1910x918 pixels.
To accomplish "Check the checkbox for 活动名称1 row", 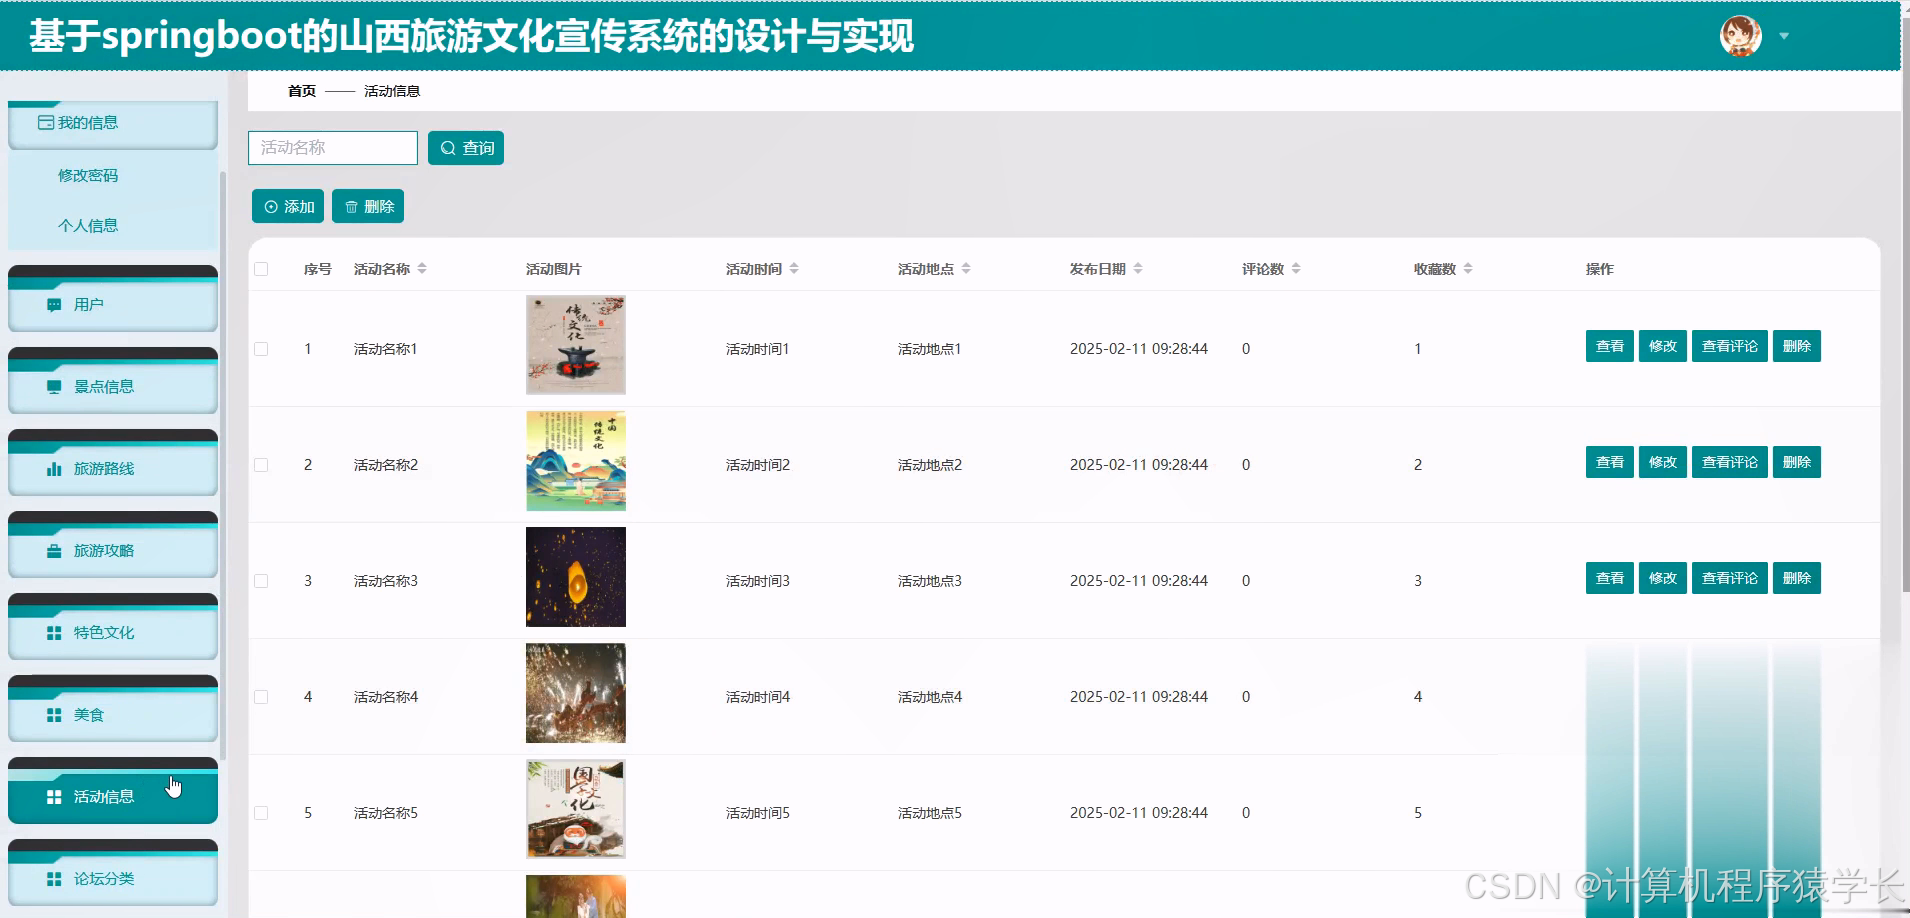I will point(262,348).
